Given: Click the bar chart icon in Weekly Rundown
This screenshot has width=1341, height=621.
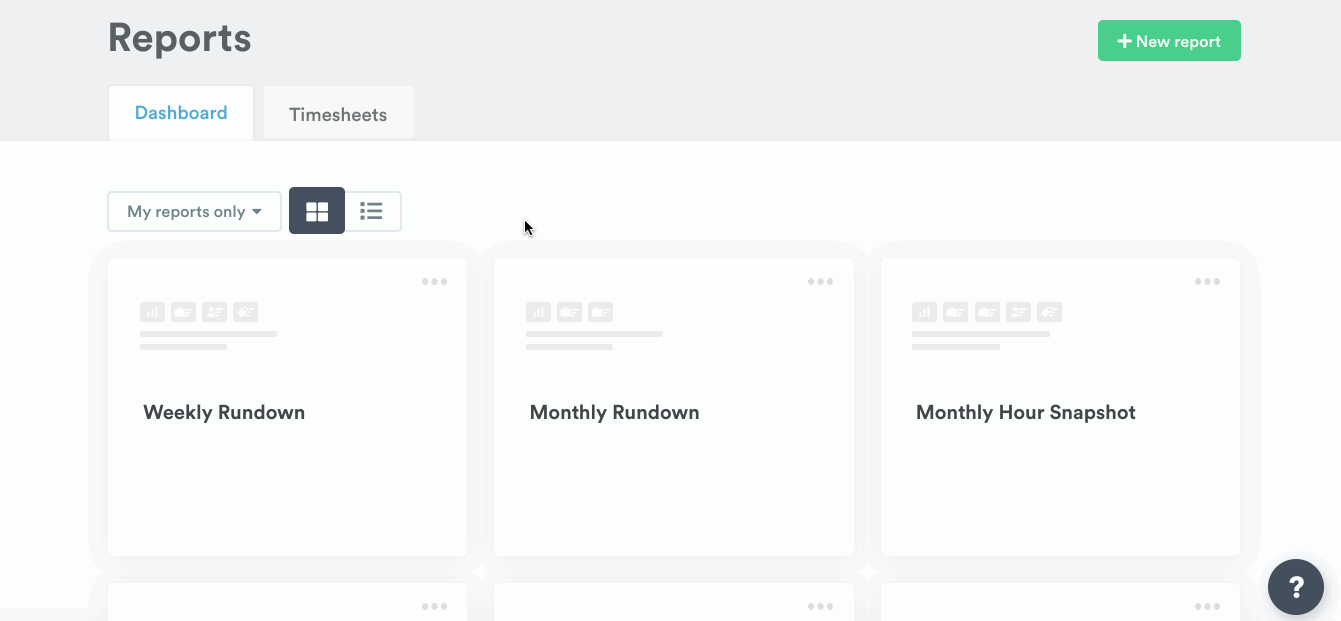Looking at the screenshot, I should [x=152, y=312].
